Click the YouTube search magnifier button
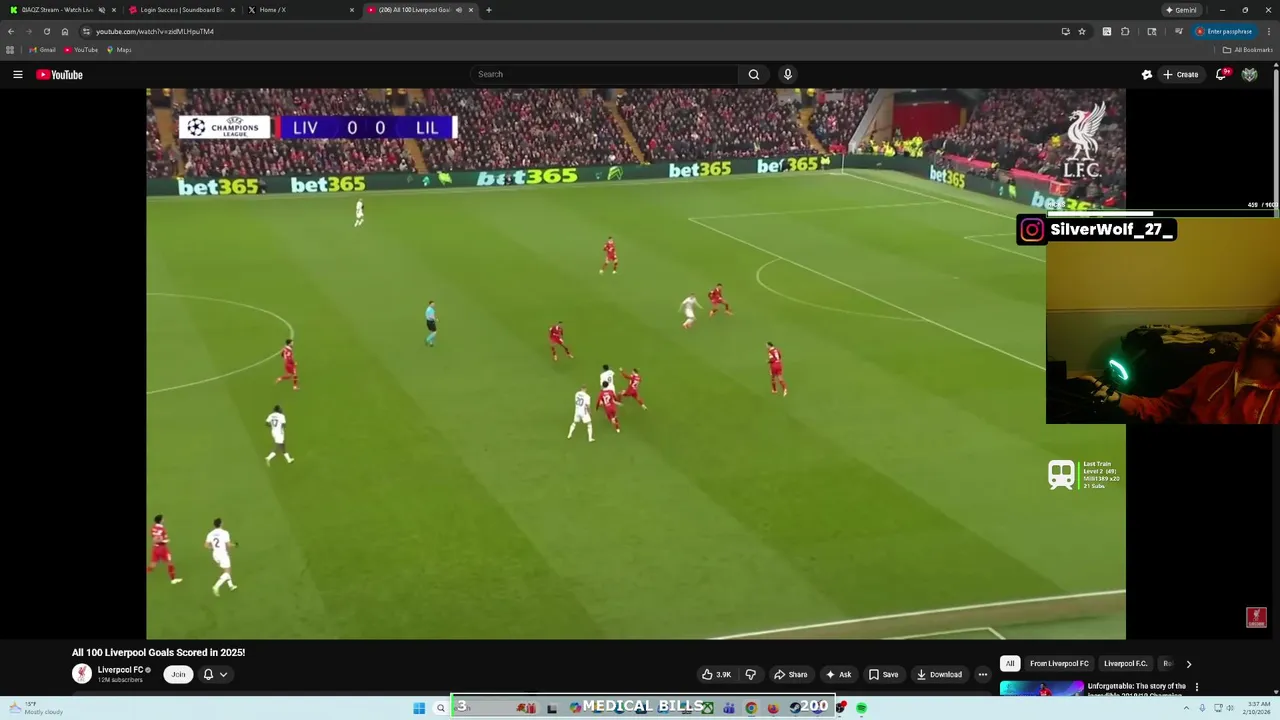 [x=754, y=74]
